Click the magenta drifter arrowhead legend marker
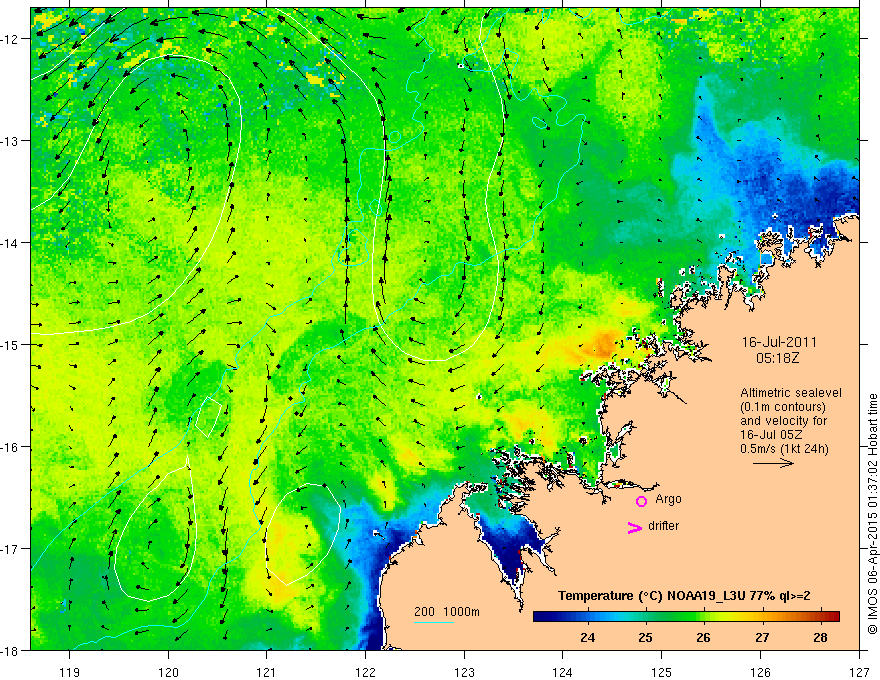880x680 pixels. coord(635,527)
